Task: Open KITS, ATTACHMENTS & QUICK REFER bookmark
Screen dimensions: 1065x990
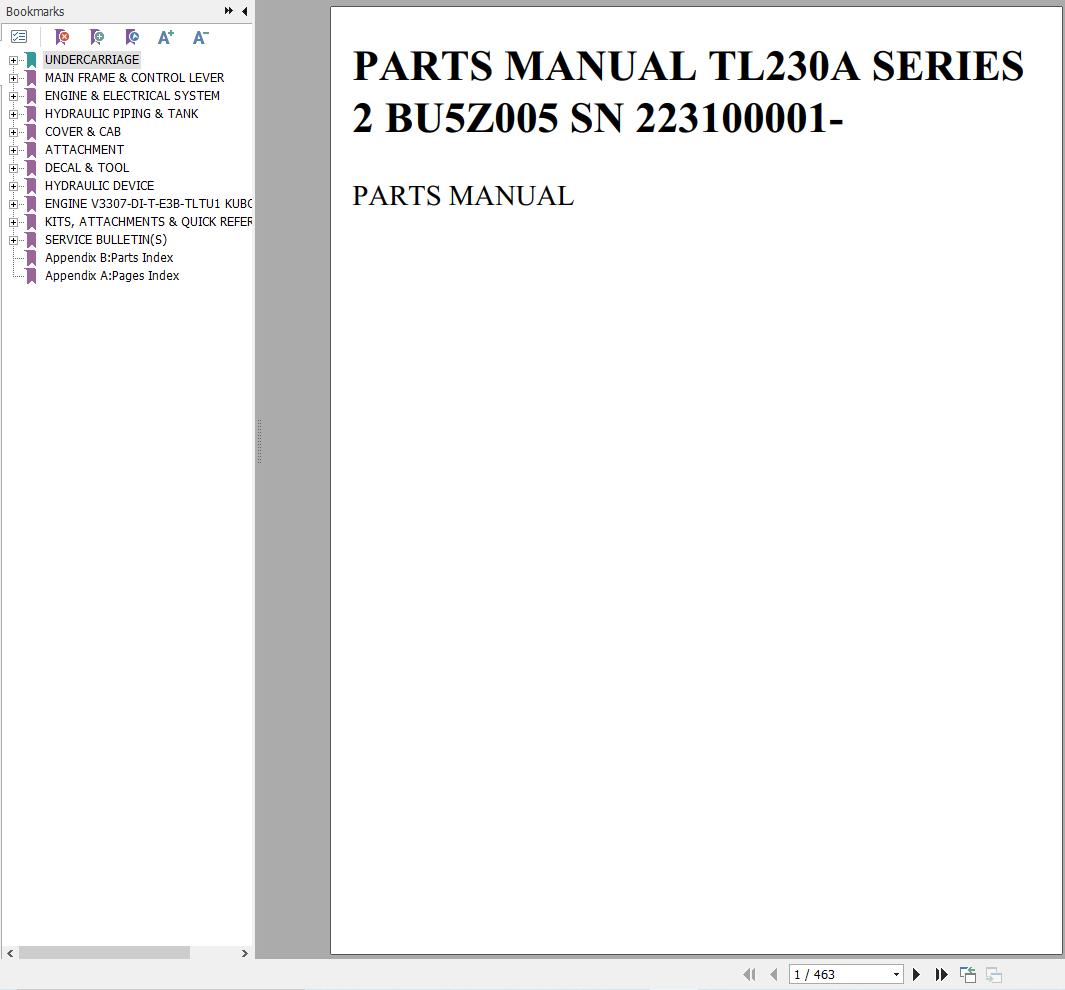Action: point(148,221)
